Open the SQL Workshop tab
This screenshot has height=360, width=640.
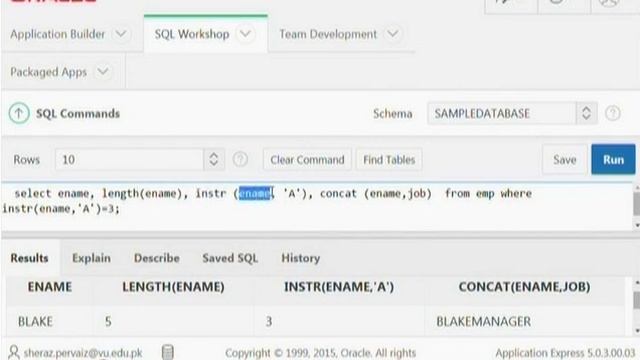[x=192, y=34]
